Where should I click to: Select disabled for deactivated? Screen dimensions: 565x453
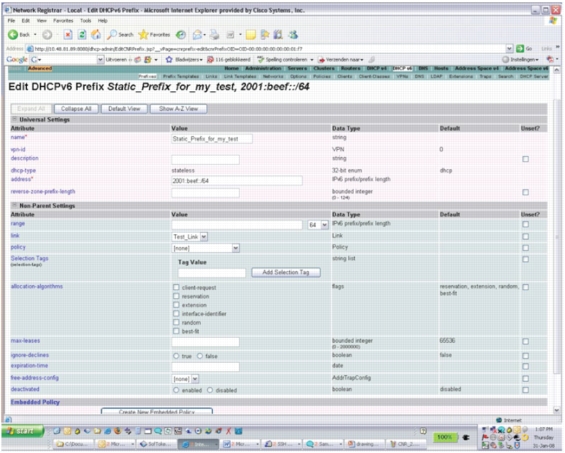[210, 390]
